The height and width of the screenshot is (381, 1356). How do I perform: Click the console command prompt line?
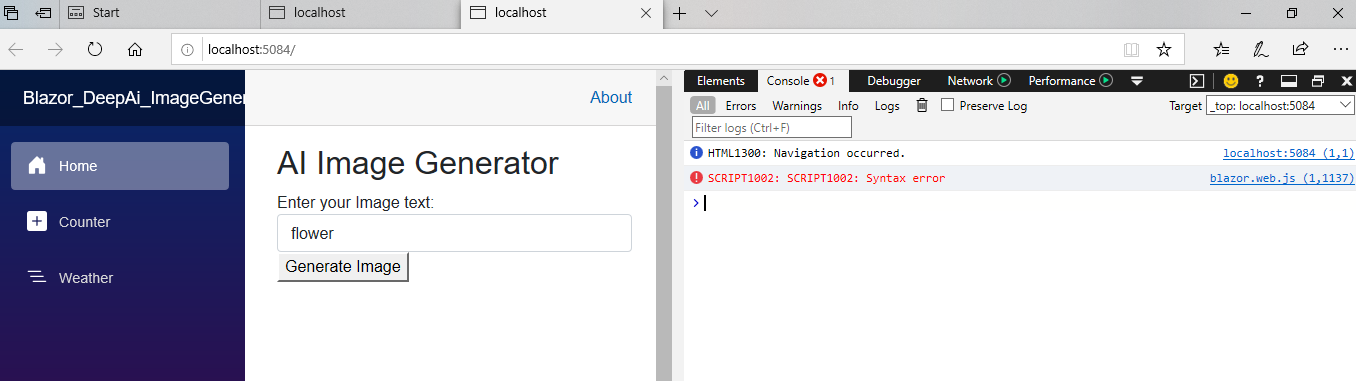1020,203
